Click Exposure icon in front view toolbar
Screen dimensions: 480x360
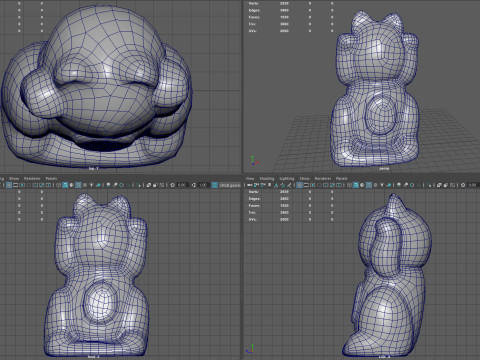coord(172,185)
